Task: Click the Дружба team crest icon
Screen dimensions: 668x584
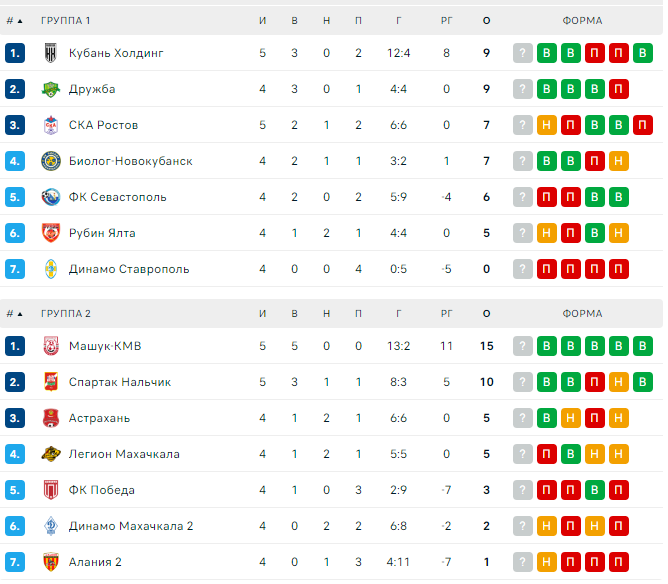Action: (51, 89)
